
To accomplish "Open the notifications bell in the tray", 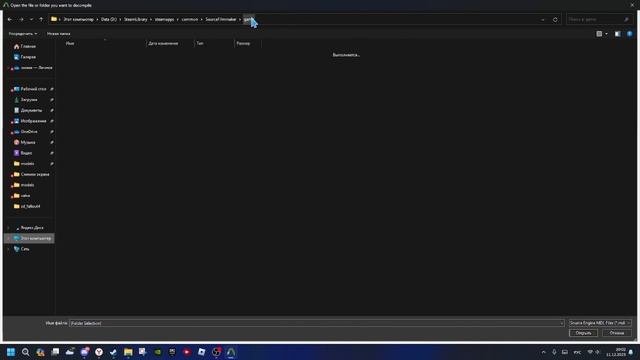I will point(631,352).
